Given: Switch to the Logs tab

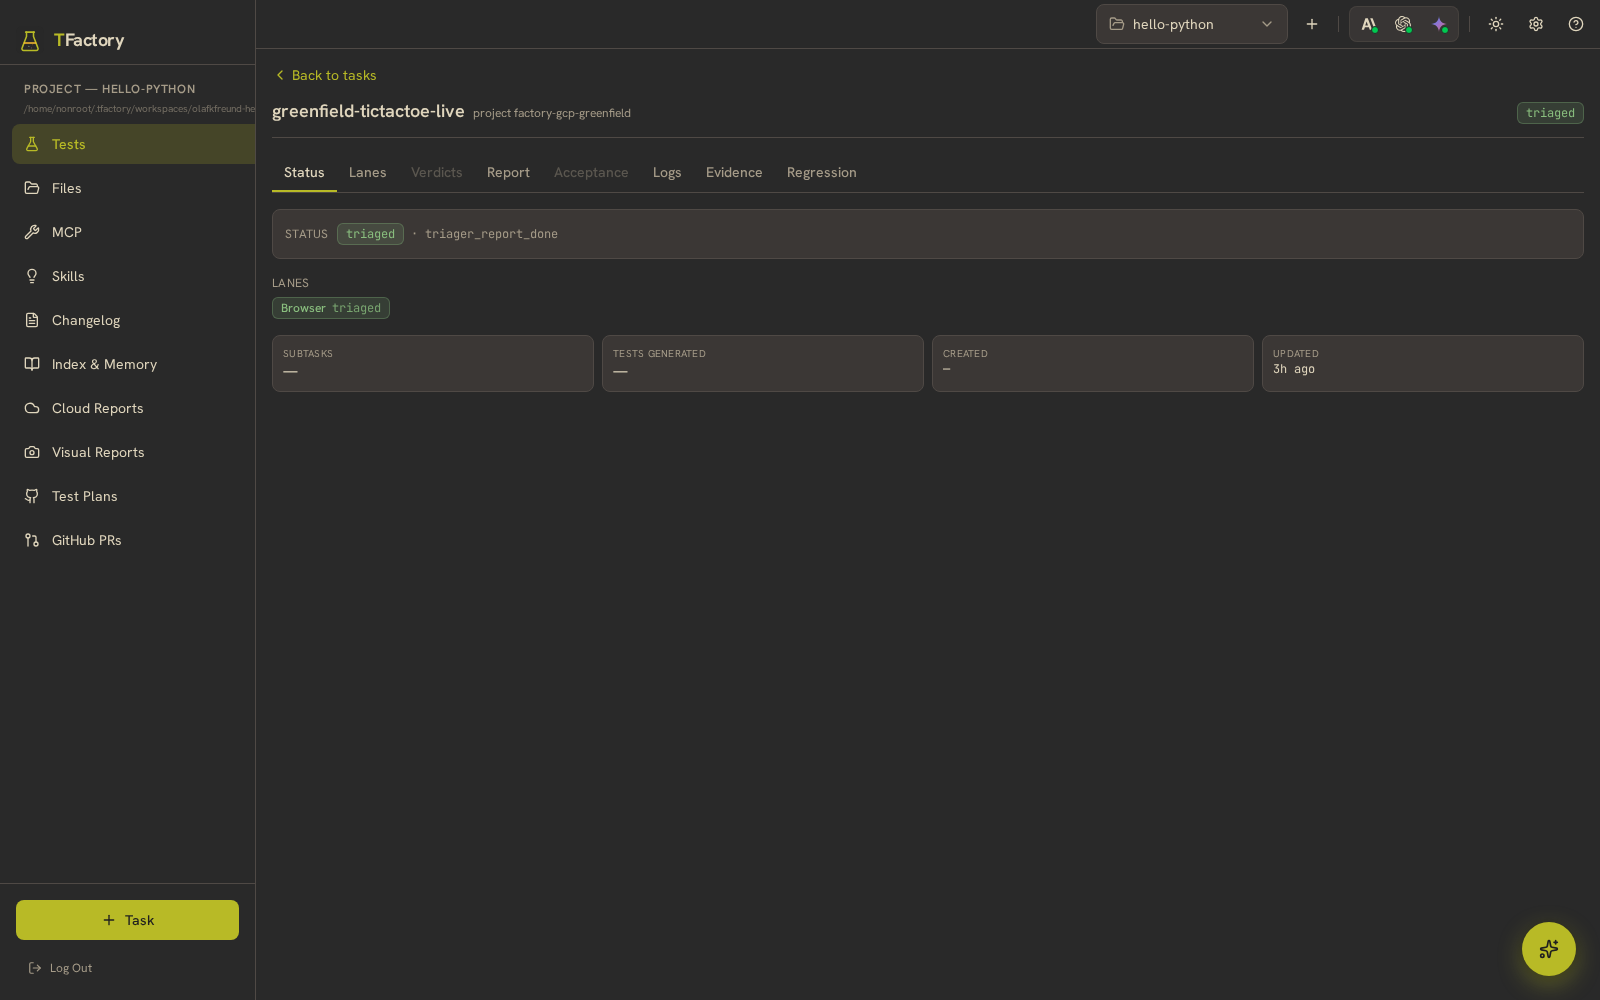Looking at the screenshot, I should 667,172.
